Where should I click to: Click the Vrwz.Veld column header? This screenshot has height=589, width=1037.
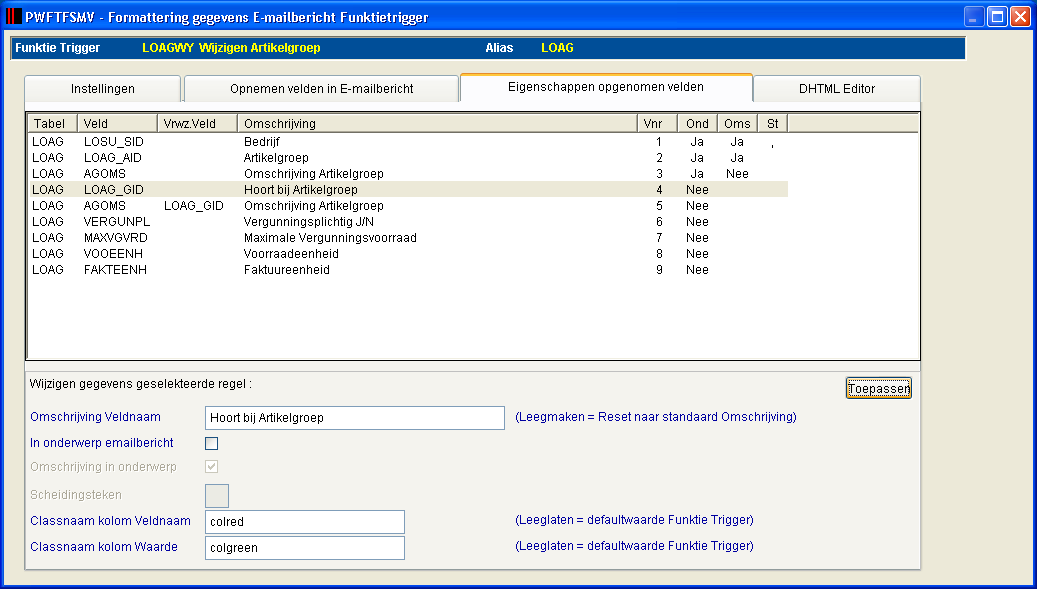pyautogui.click(x=197, y=124)
